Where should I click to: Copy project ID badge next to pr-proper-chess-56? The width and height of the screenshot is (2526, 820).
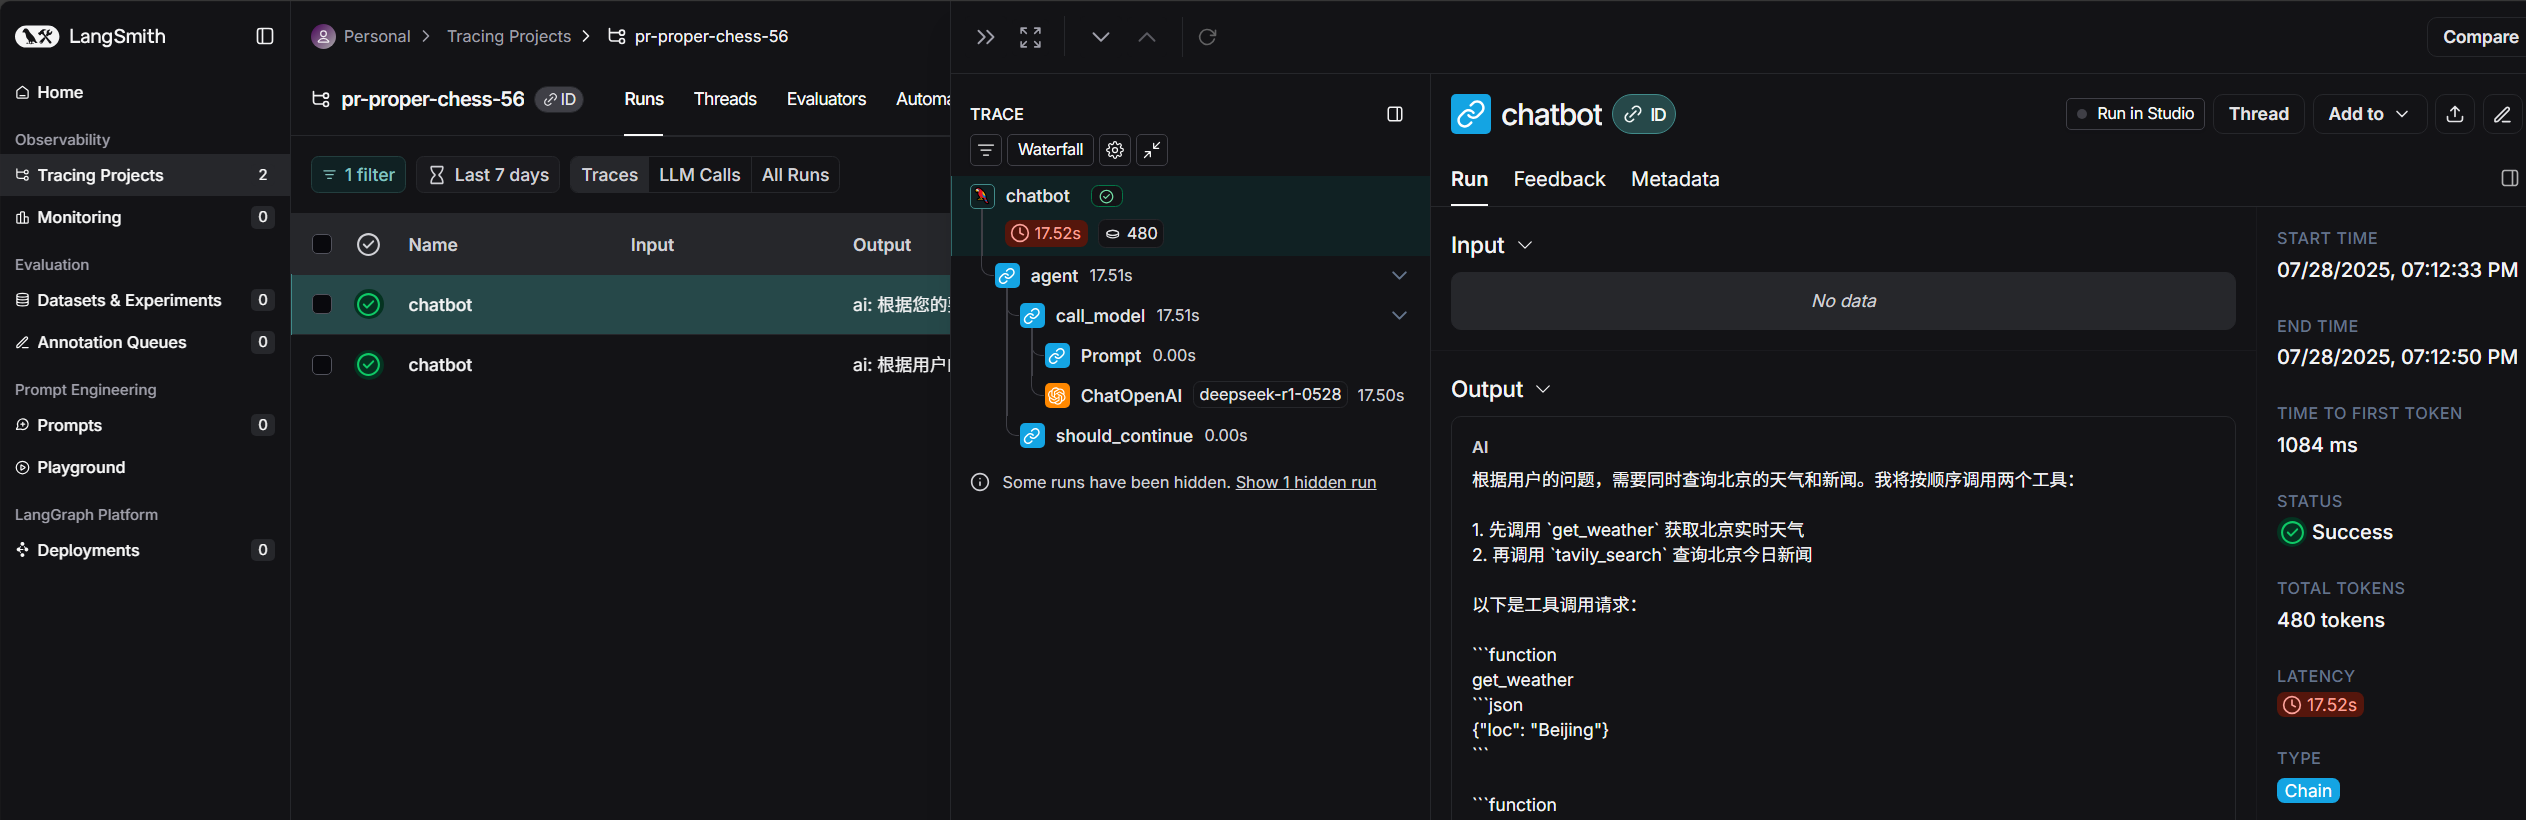pos(559,99)
